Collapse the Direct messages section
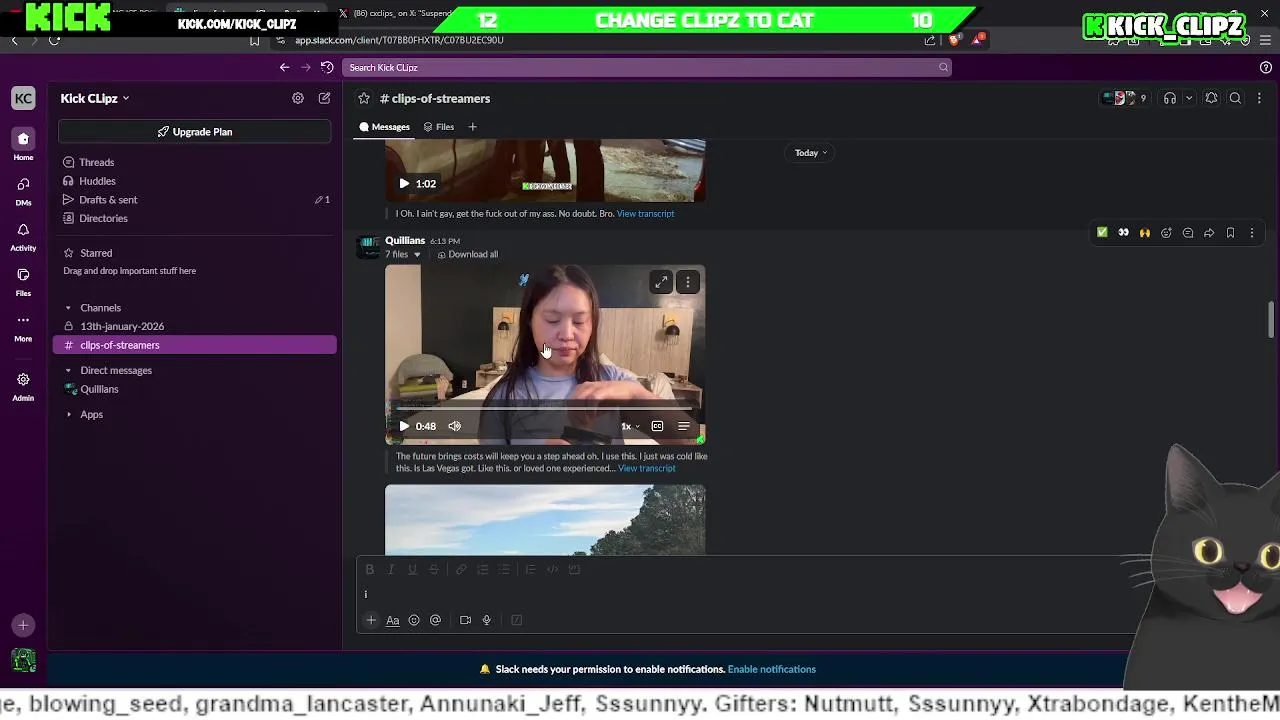Viewport: 1280px width, 720px height. click(68, 370)
